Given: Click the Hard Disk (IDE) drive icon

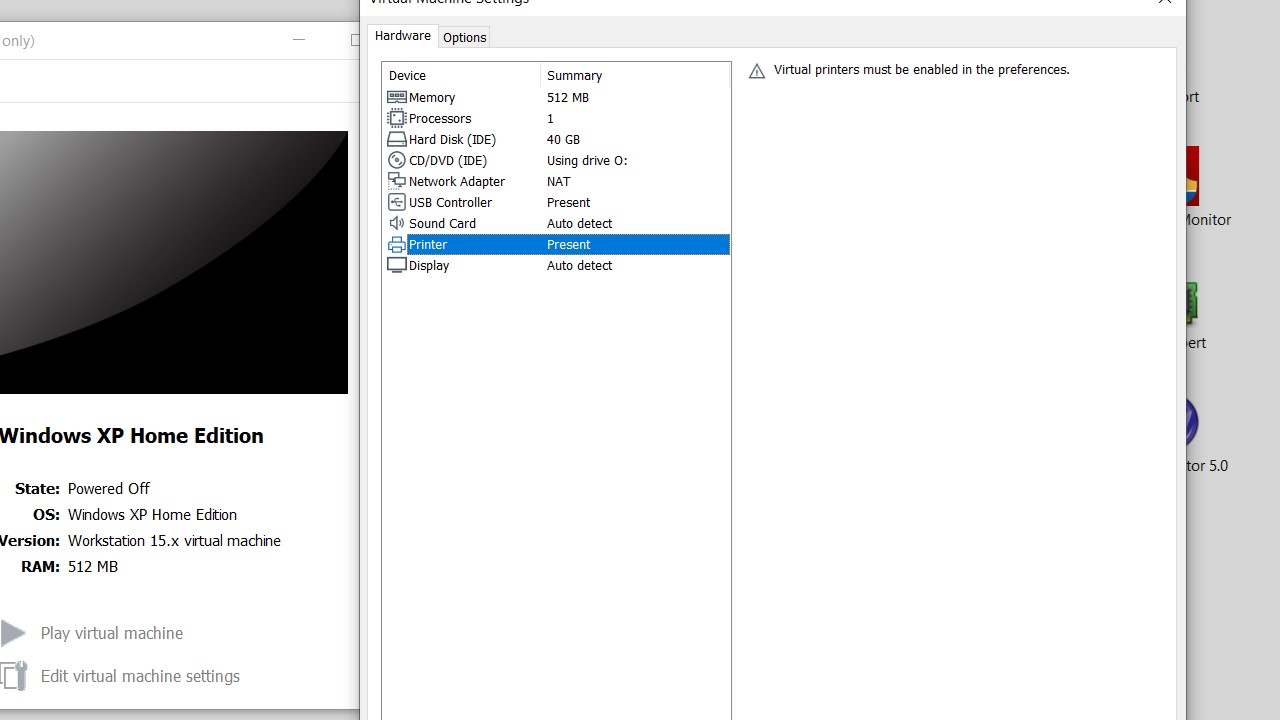Looking at the screenshot, I should click(x=397, y=139).
